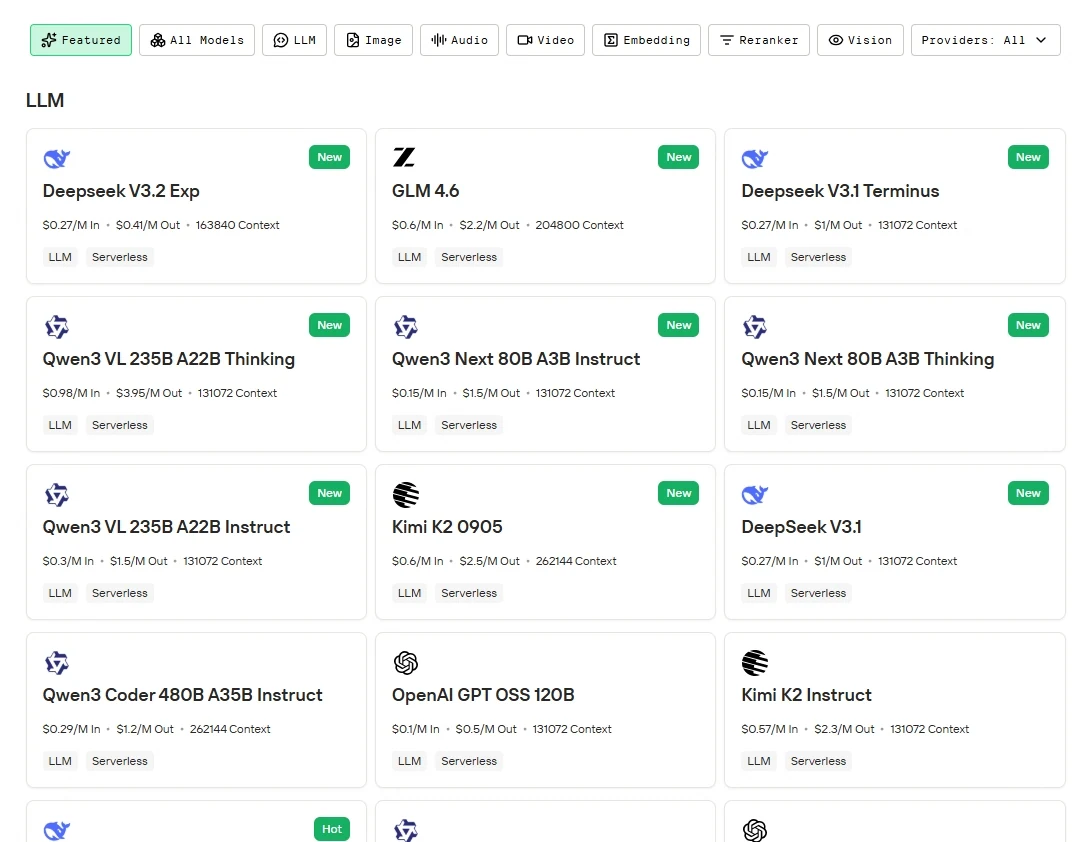Click Serverless tag on Qwen3 Coder 480B card
Screen dimensions: 1089x842
tap(119, 761)
